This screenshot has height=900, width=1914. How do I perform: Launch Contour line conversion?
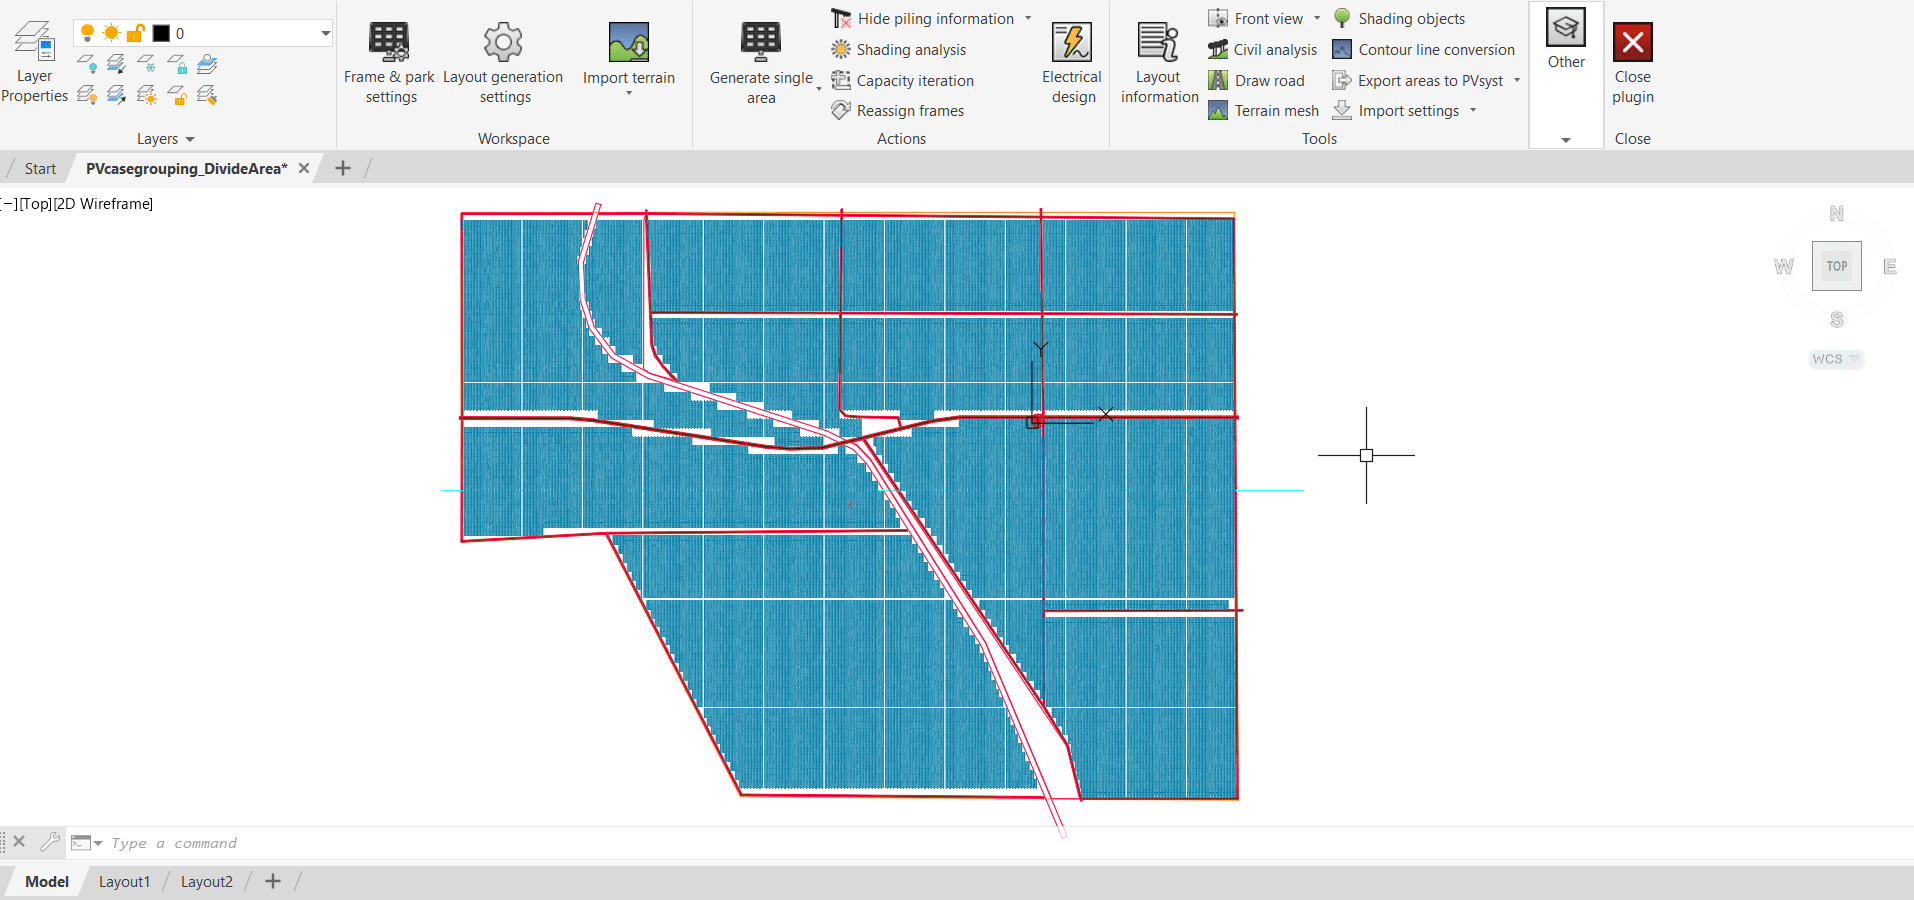coord(1435,50)
